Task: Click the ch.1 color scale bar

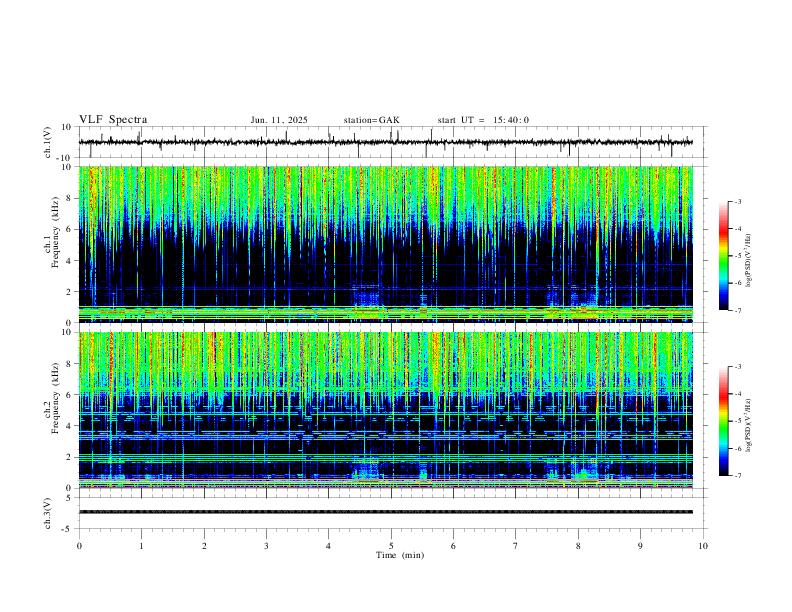Action: click(x=723, y=256)
